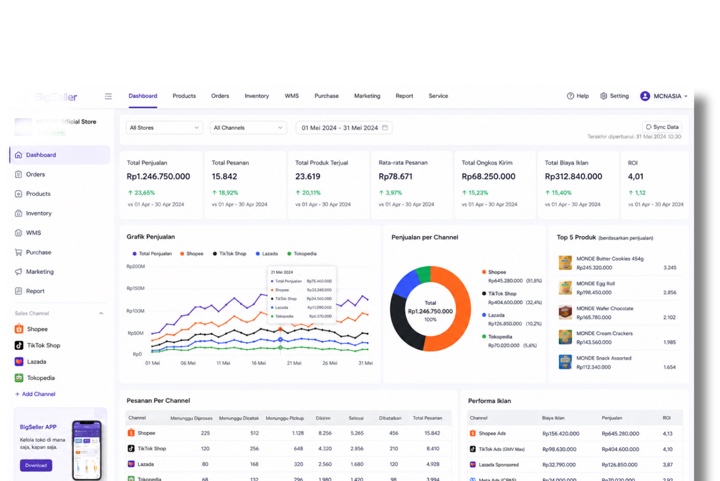The image size is (720, 481).
Task: Switch to the Orders top tab
Action: click(220, 96)
